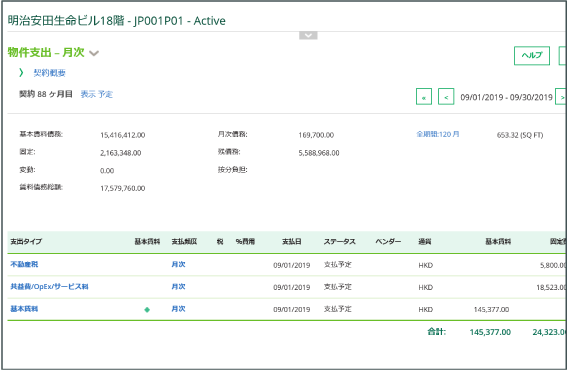Open the 表示 予定 link
The height and width of the screenshot is (371, 568).
[96, 94]
